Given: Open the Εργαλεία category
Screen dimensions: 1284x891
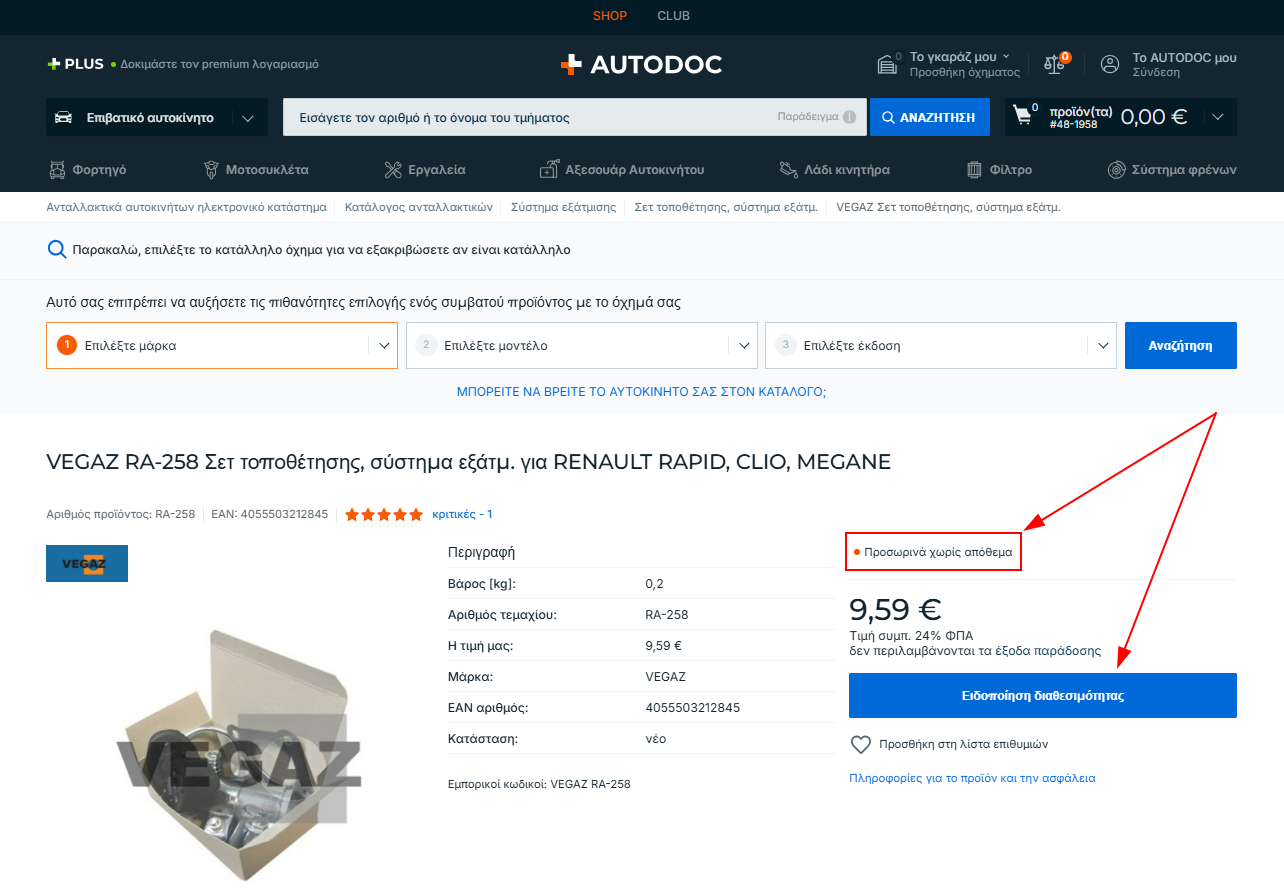Looking at the screenshot, I should point(437,170).
